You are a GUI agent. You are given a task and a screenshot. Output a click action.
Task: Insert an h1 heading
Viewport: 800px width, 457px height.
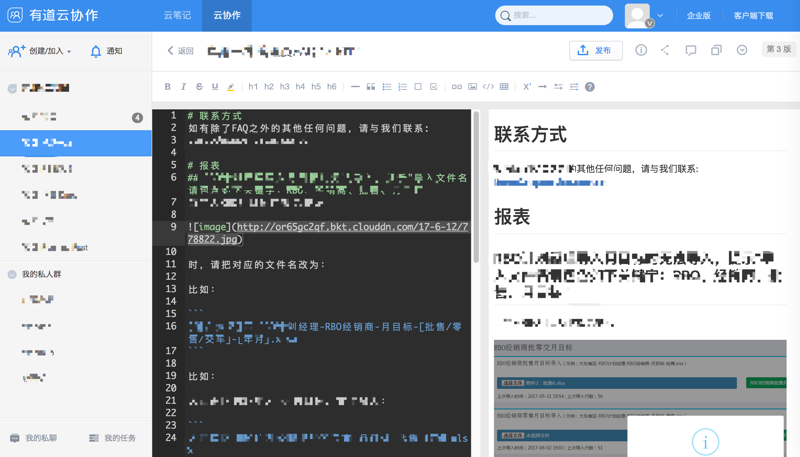(x=253, y=87)
